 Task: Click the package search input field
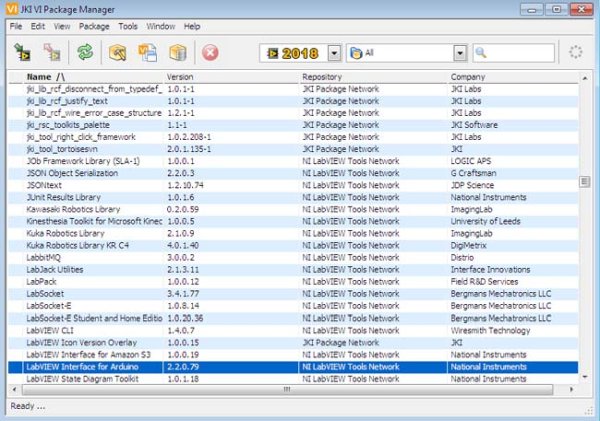(x=514, y=53)
